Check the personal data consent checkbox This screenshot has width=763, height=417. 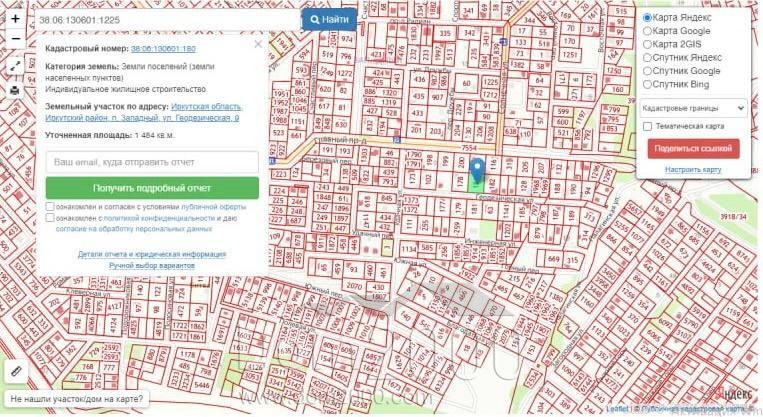[50, 218]
